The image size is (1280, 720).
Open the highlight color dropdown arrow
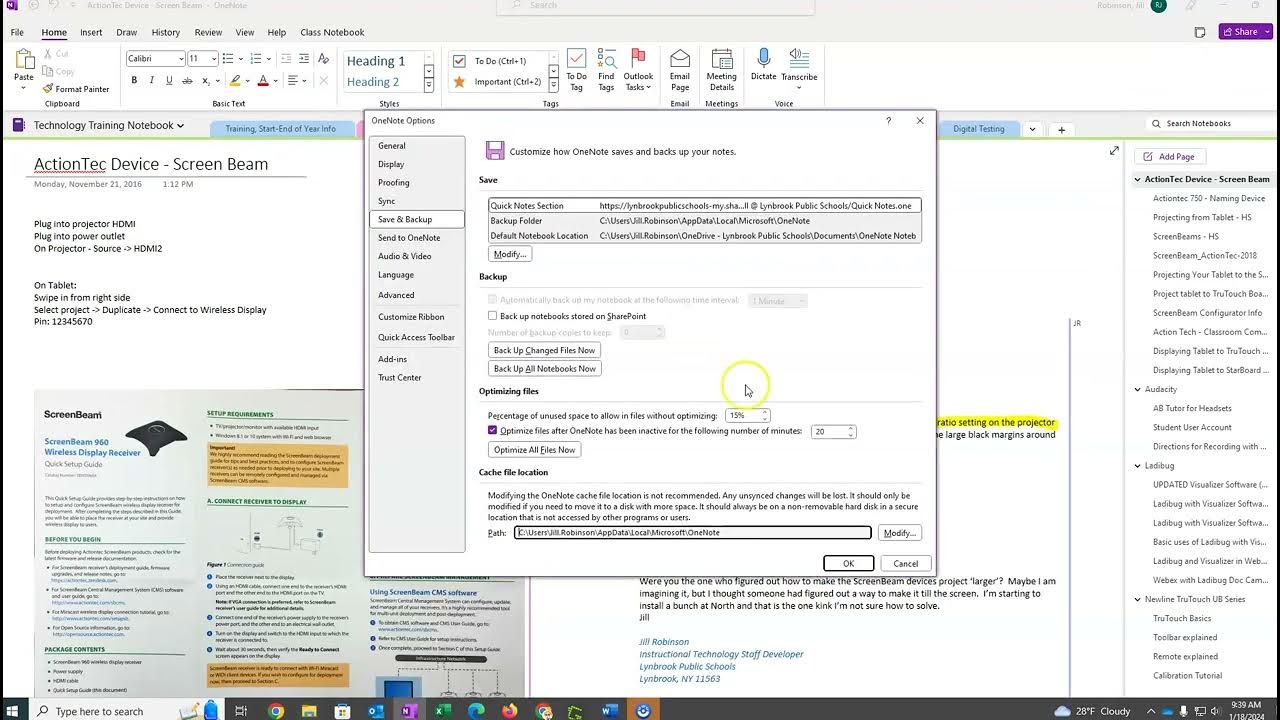[248, 80]
